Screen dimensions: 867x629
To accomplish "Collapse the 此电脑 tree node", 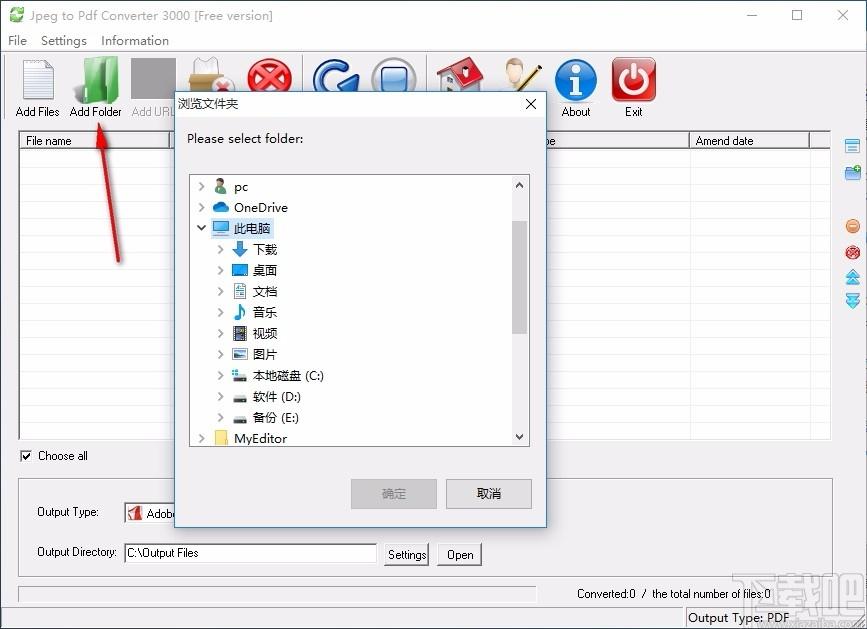I will [202, 229].
